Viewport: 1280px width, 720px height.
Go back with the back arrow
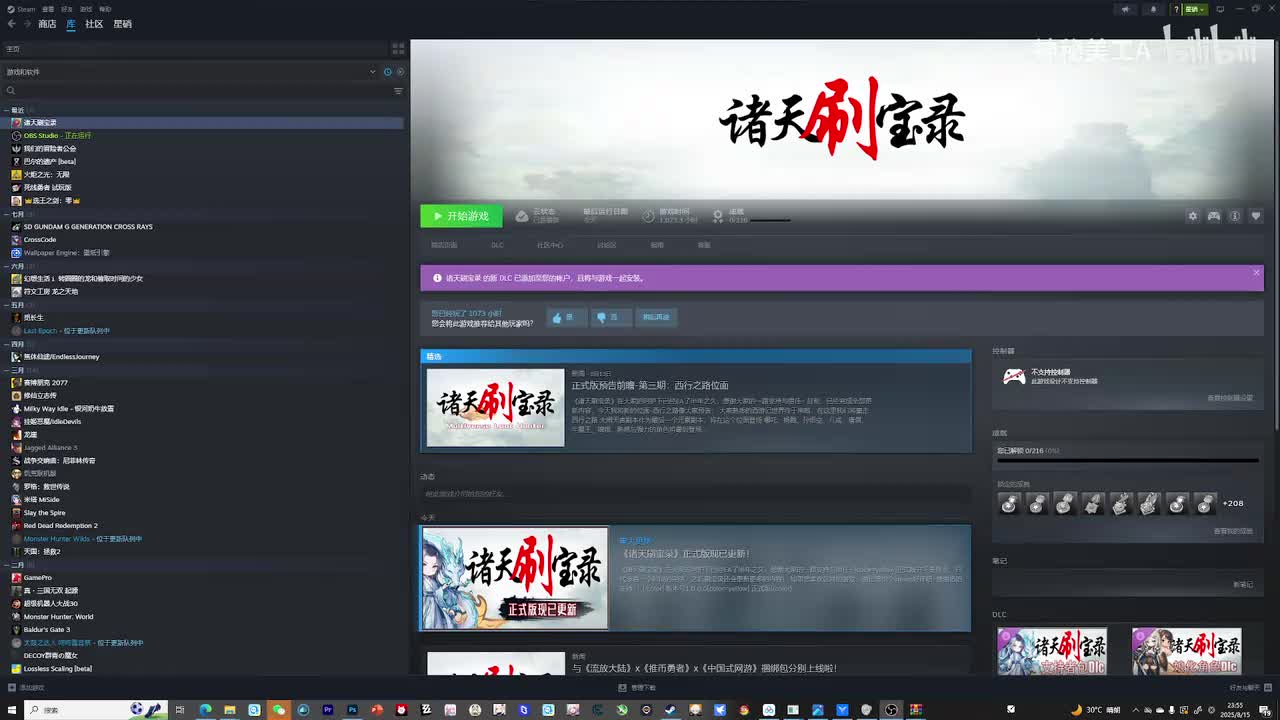[x=11, y=24]
